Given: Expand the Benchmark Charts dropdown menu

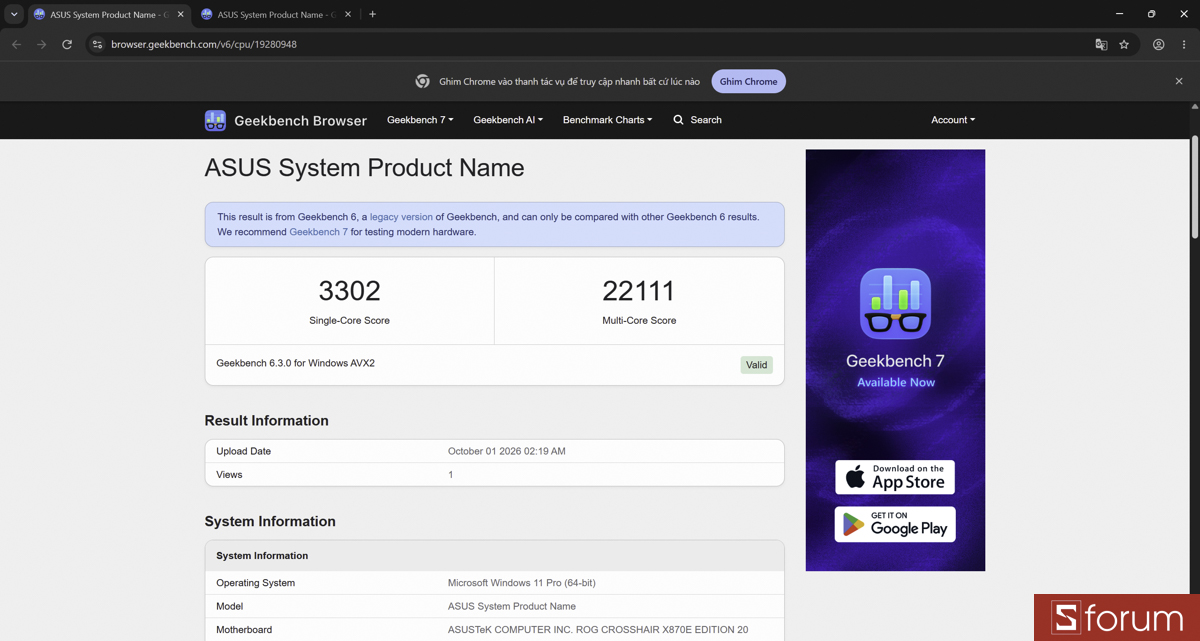Looking at the screenshot, I should tap(607, 120).
